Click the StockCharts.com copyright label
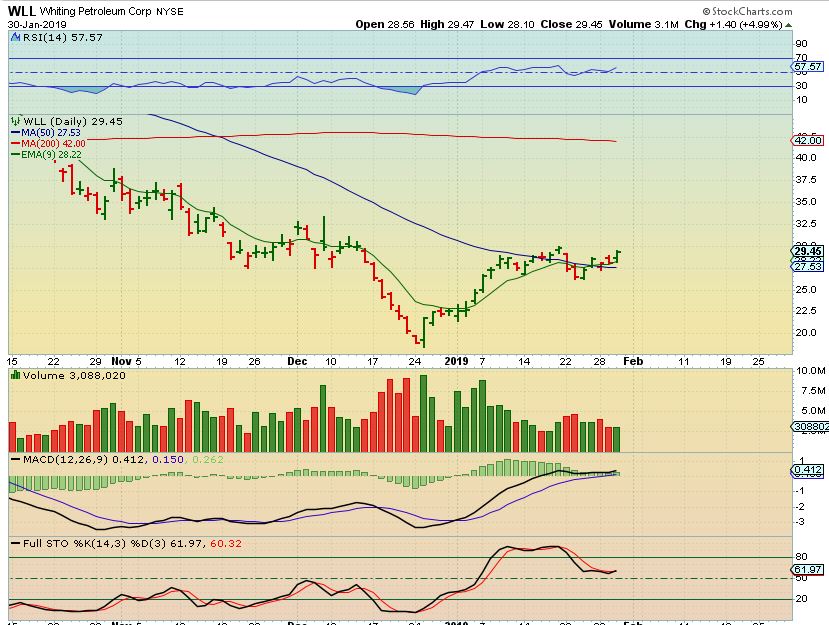 [748, 11]
